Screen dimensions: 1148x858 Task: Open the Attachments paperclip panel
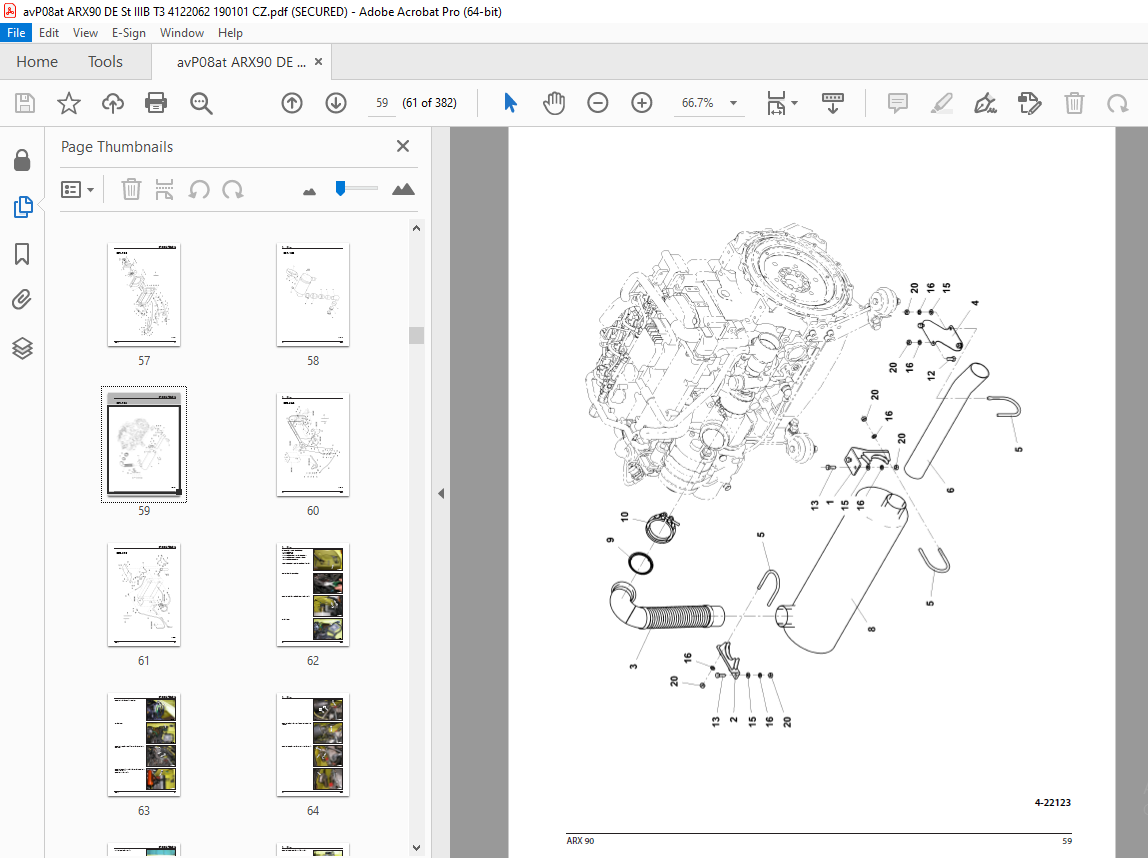click(x=22, y=300)
